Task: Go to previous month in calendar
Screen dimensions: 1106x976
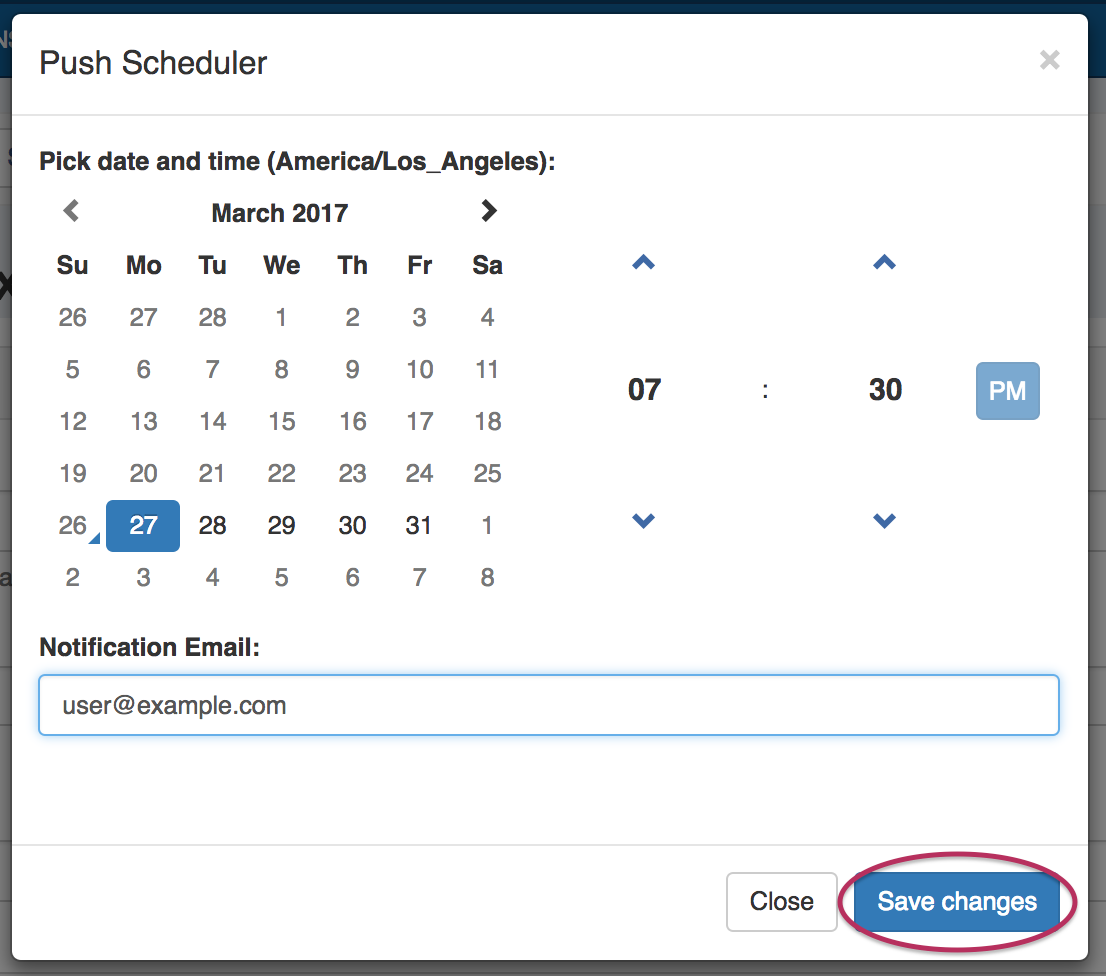Action: point(71,211)
